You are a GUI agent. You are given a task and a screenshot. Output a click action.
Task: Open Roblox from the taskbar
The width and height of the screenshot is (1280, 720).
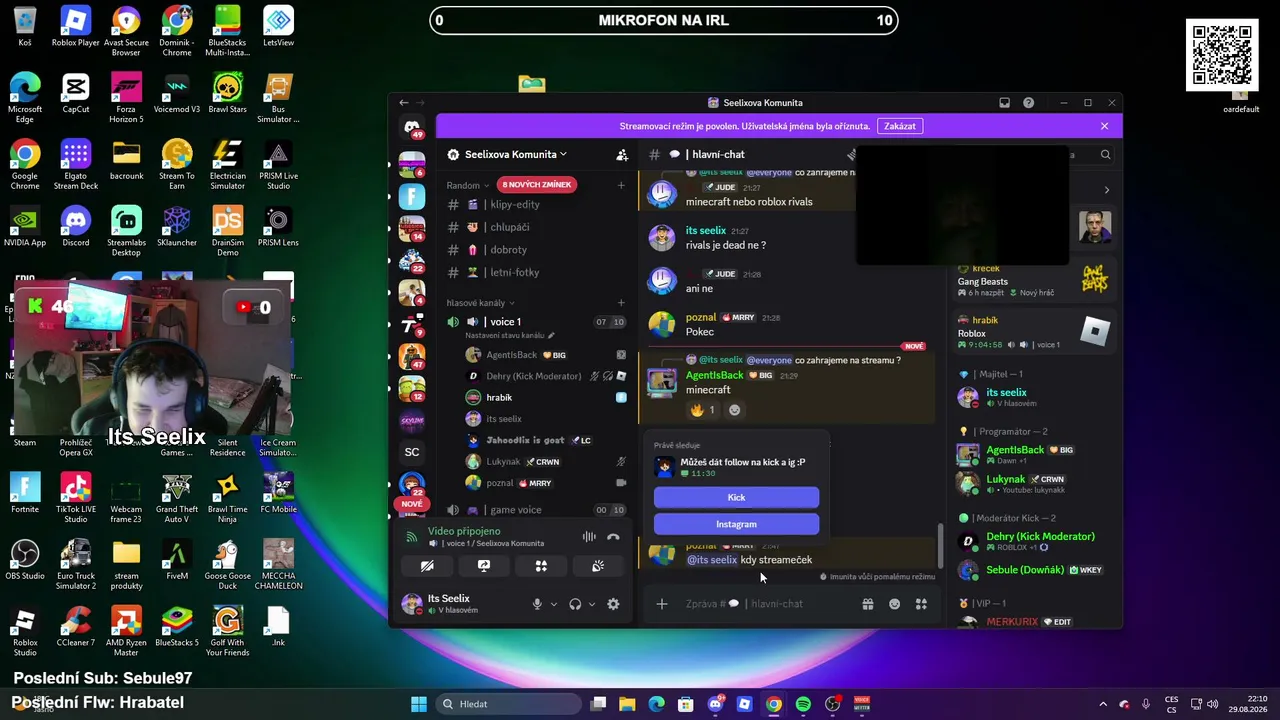coord(744,704)
